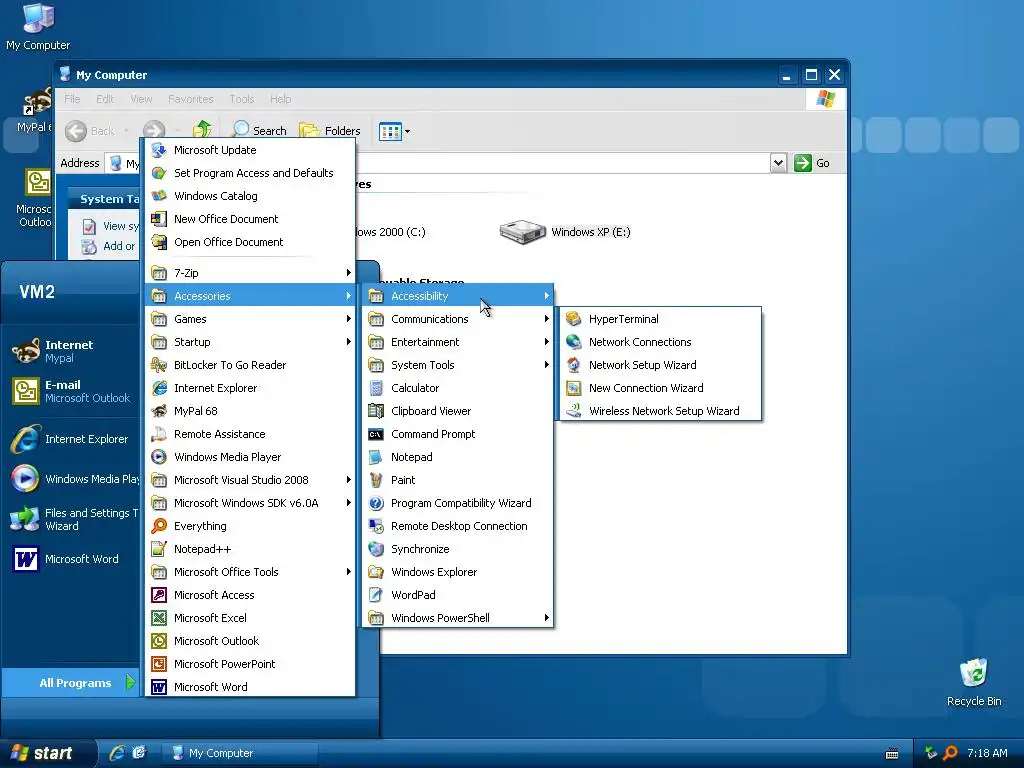Launch Microsoft Access
Viewport: 1024px width, 768px height.
tap(250, 595)
